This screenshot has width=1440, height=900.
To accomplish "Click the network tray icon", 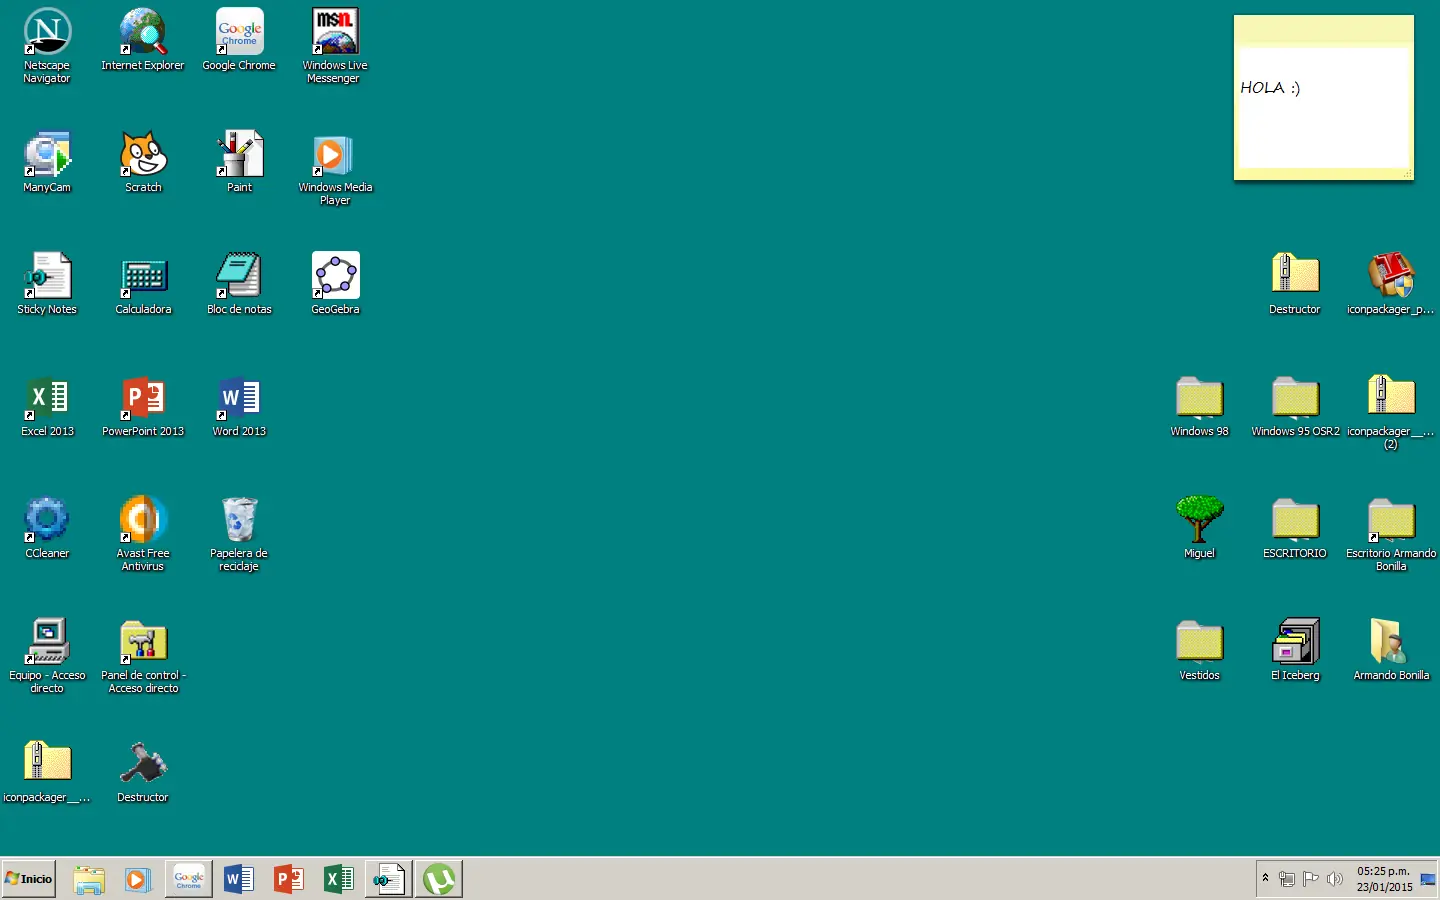I will click(1287, 879).
